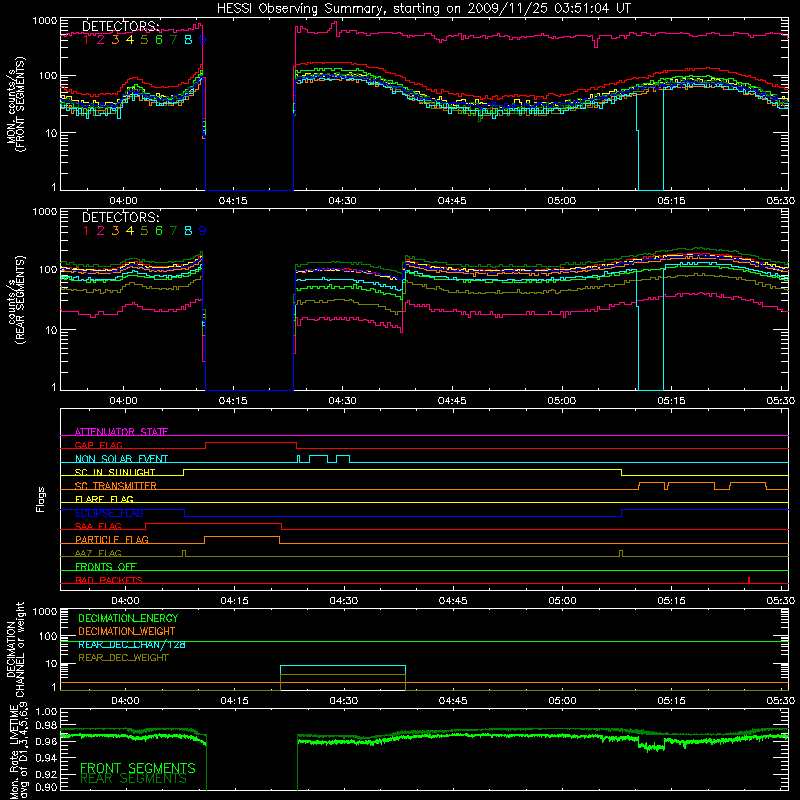The image size is (800, 800).
Task: Click the PARTICLE_FLAG label
Action: pyautogui.click(x=112, y=539)
